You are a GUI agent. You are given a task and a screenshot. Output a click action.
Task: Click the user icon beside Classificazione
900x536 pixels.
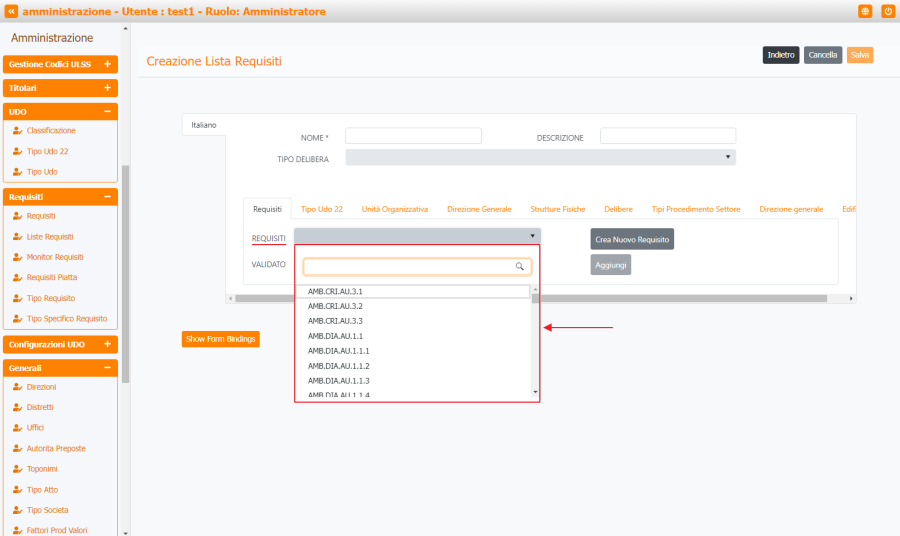(17, 130)
